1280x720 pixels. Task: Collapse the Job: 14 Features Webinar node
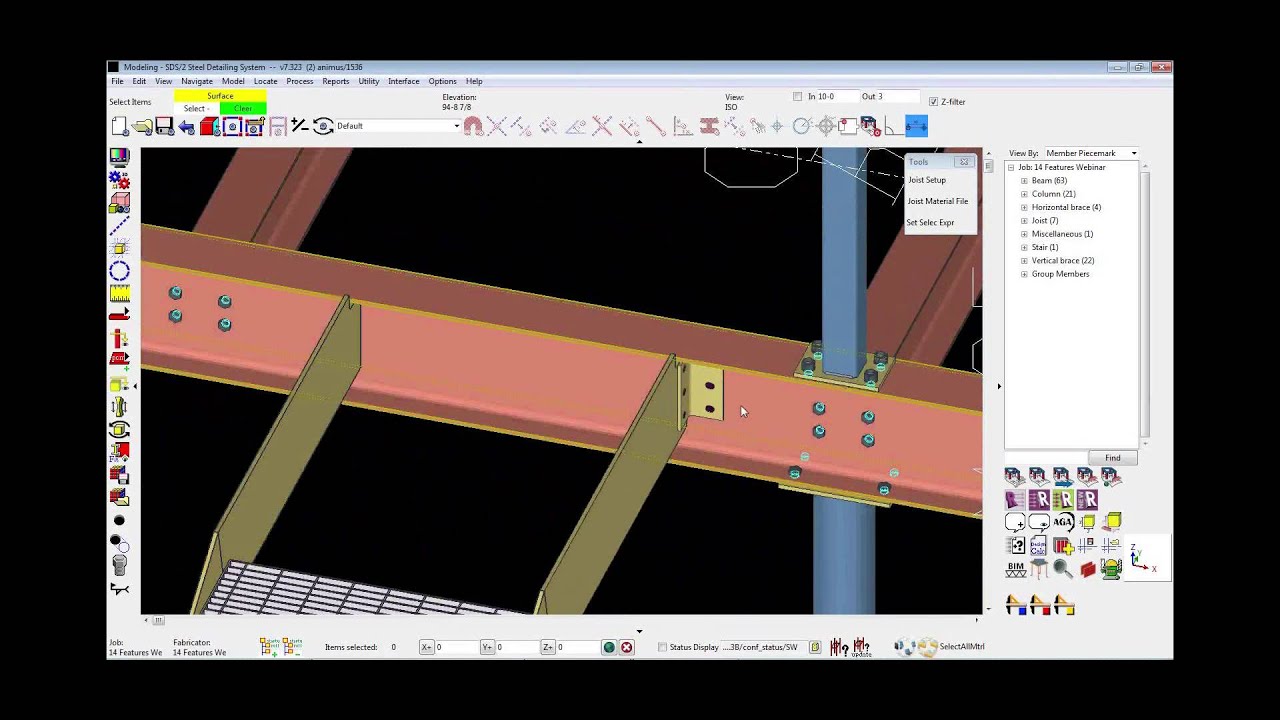pos(1011,167)
